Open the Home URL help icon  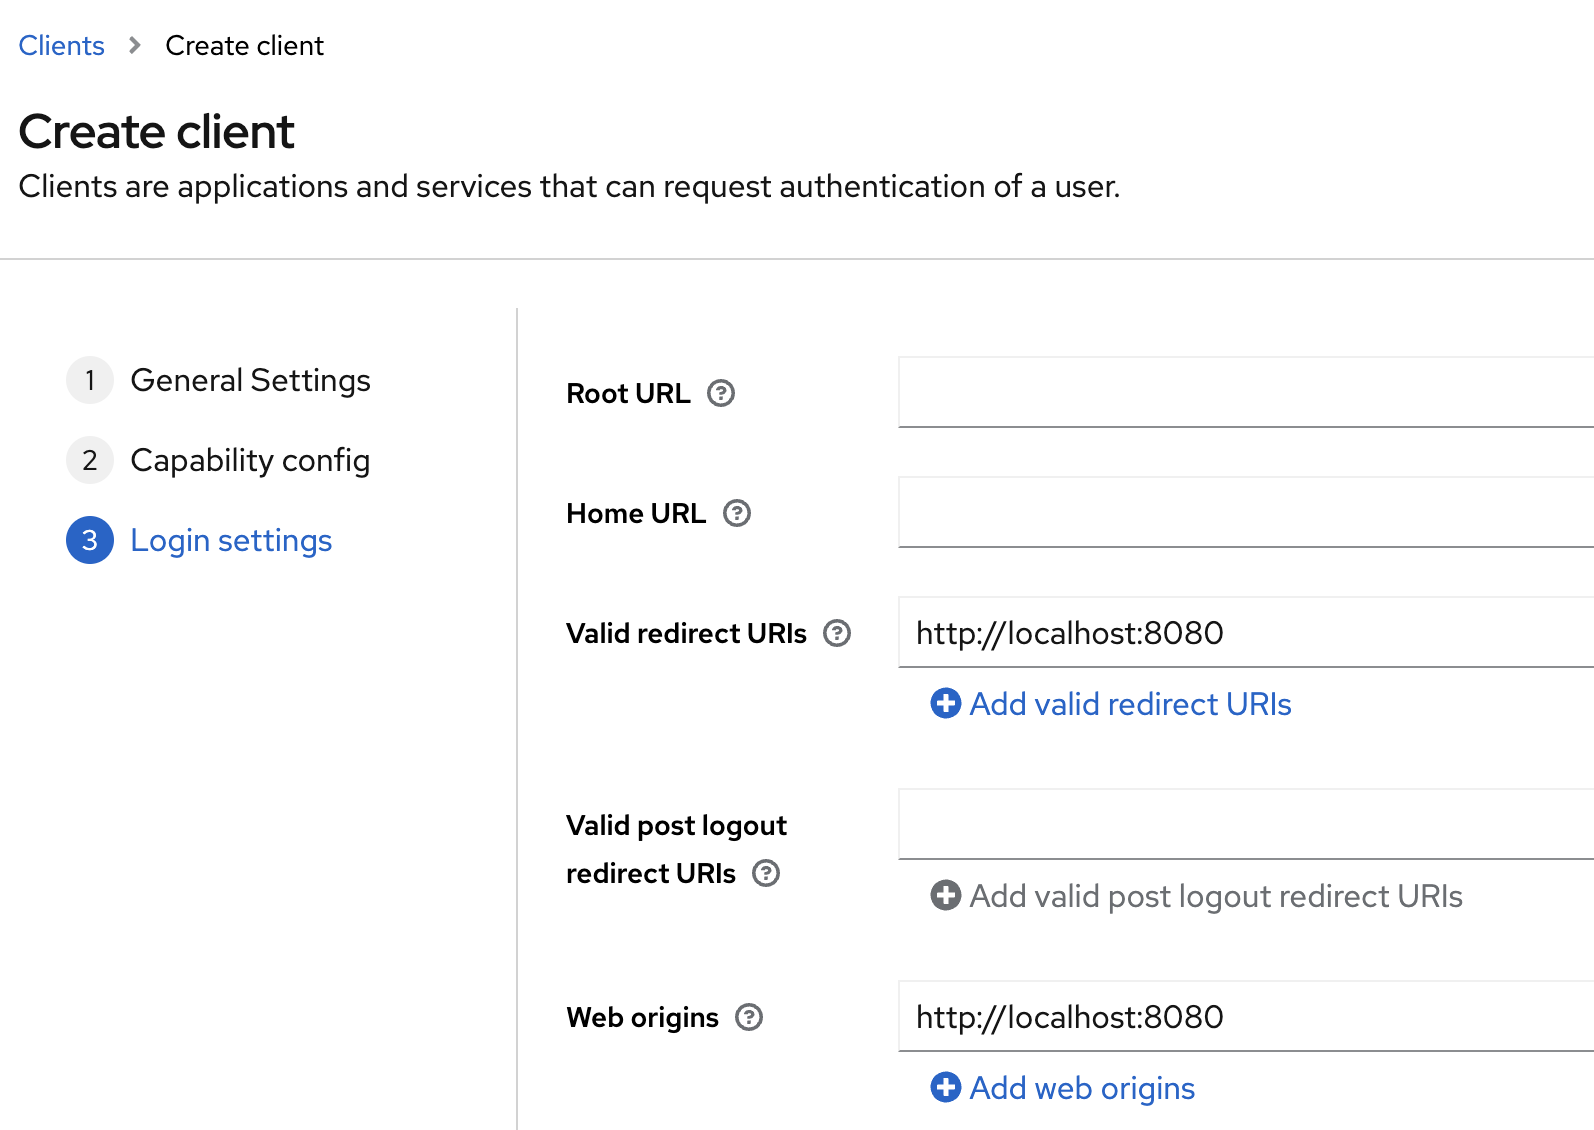[737, 513]
